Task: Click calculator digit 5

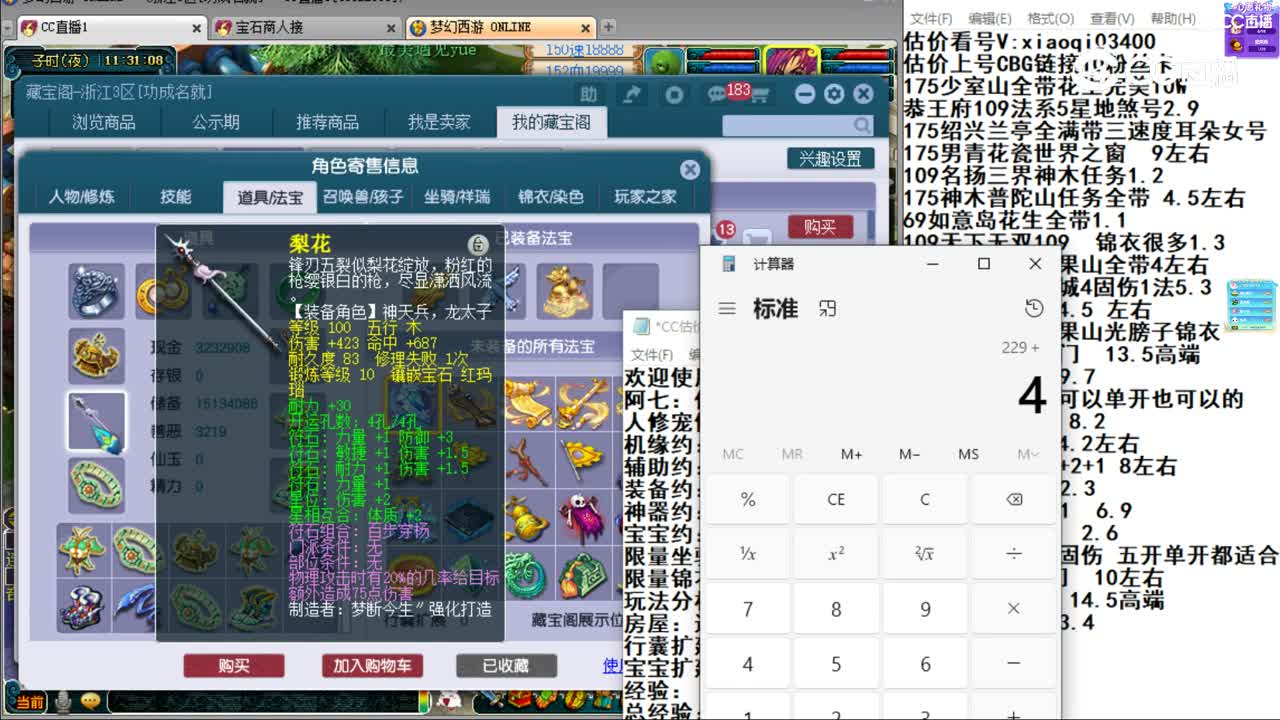Action: pos(836,663)
